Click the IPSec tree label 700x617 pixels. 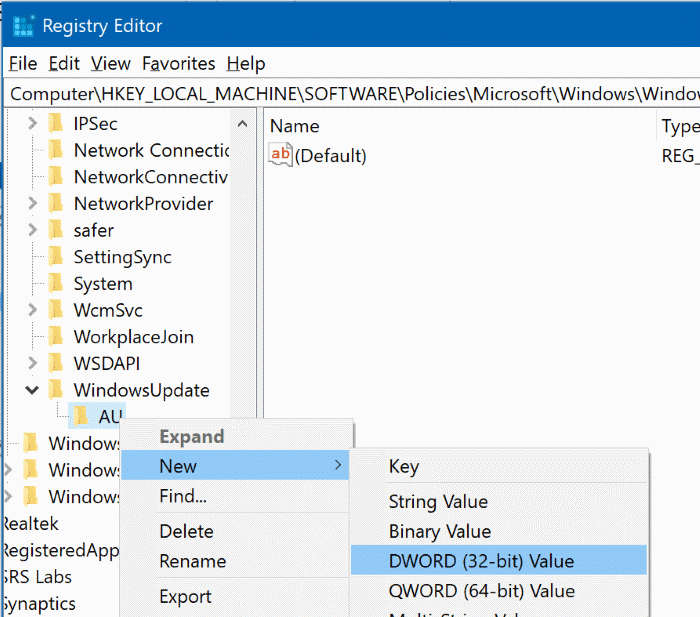(96, 124)
